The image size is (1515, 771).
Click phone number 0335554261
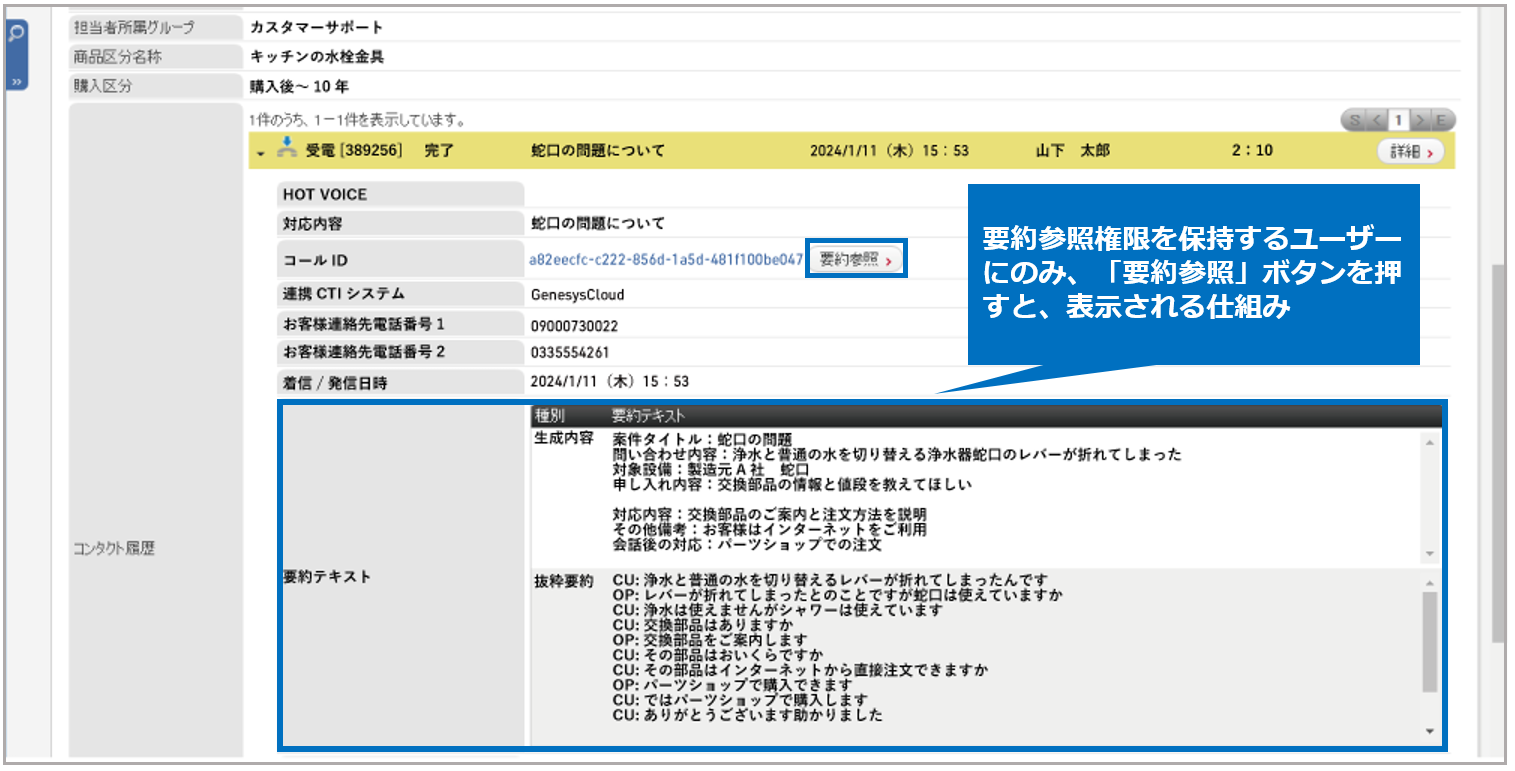coord(570,353)
